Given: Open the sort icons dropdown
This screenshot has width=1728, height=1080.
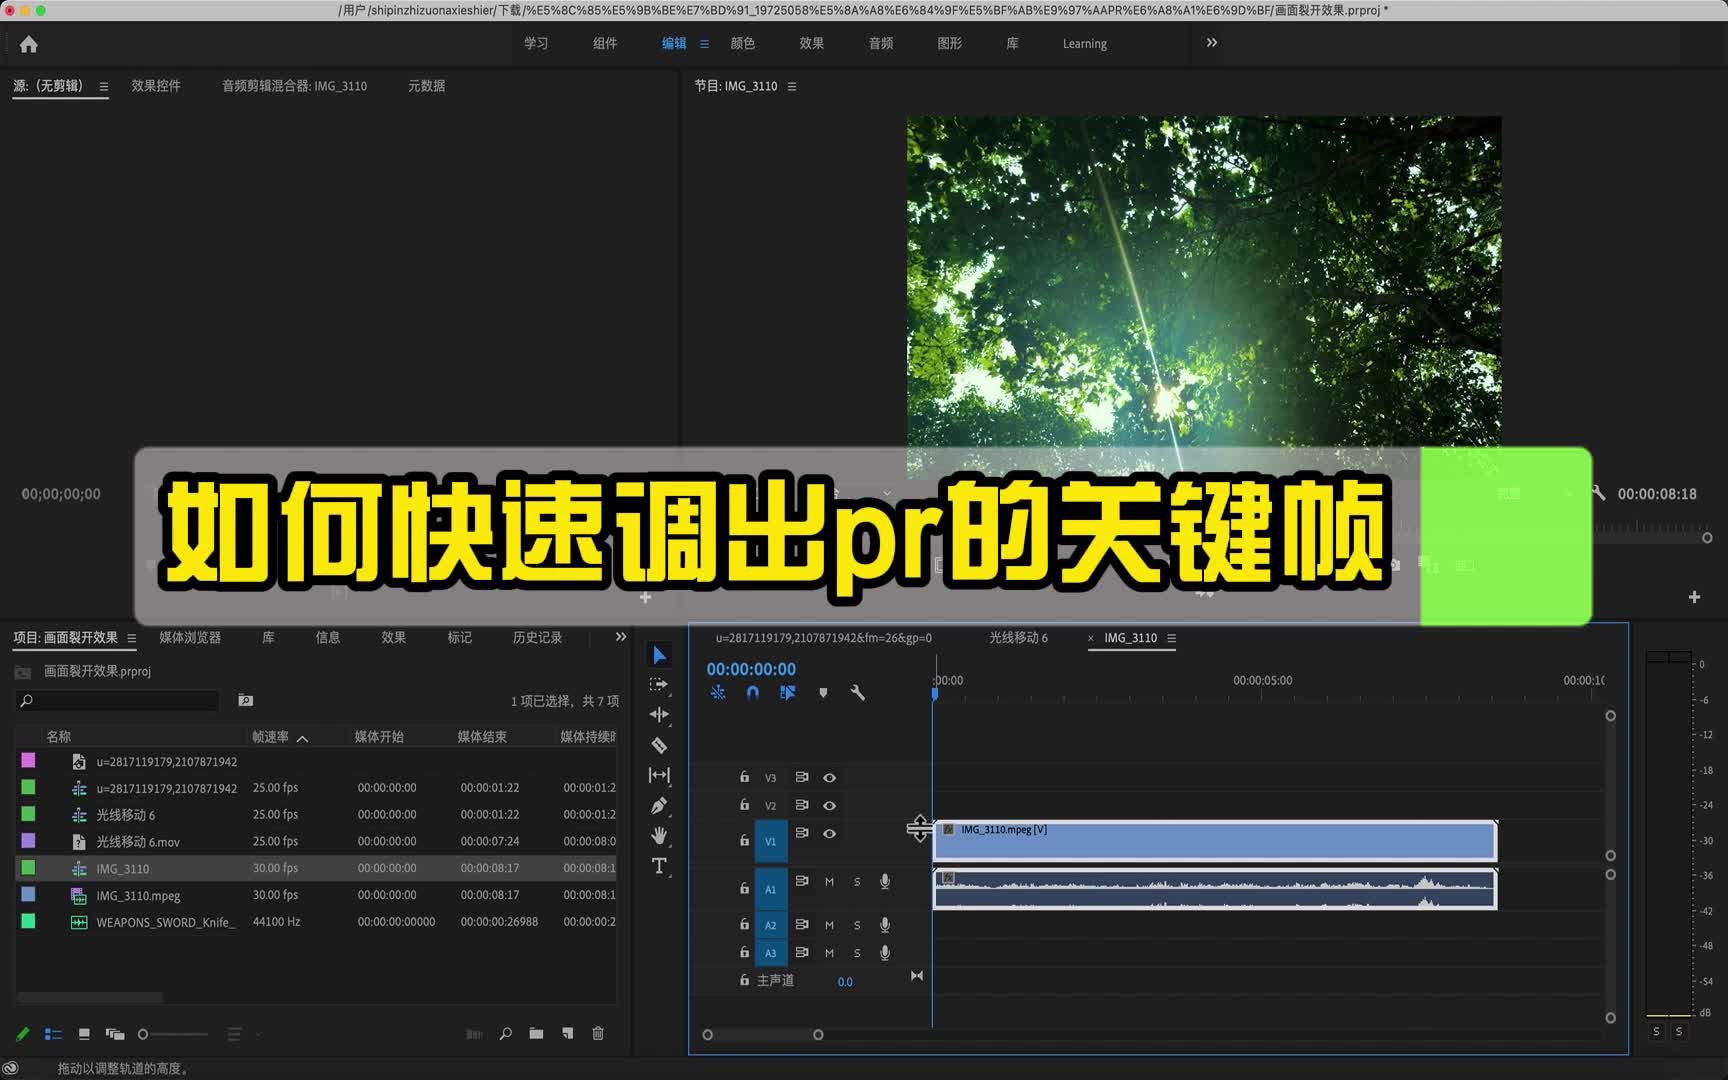Looking at the screenshot, I should [x=241, y=1034].
